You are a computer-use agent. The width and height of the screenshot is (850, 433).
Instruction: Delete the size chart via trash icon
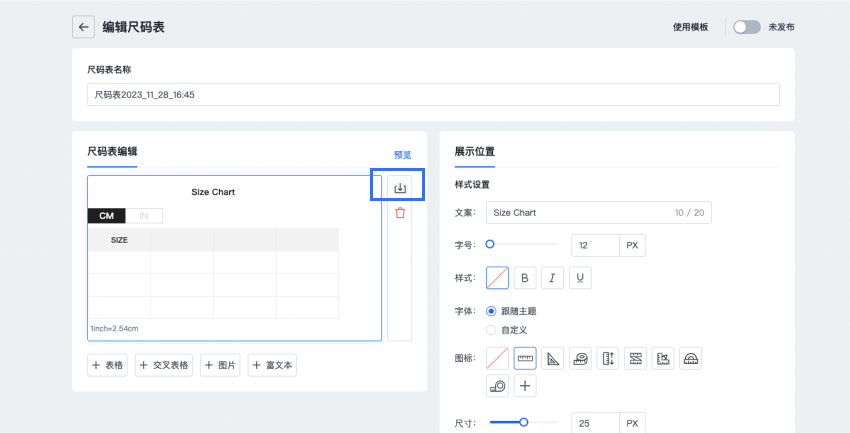400,213
